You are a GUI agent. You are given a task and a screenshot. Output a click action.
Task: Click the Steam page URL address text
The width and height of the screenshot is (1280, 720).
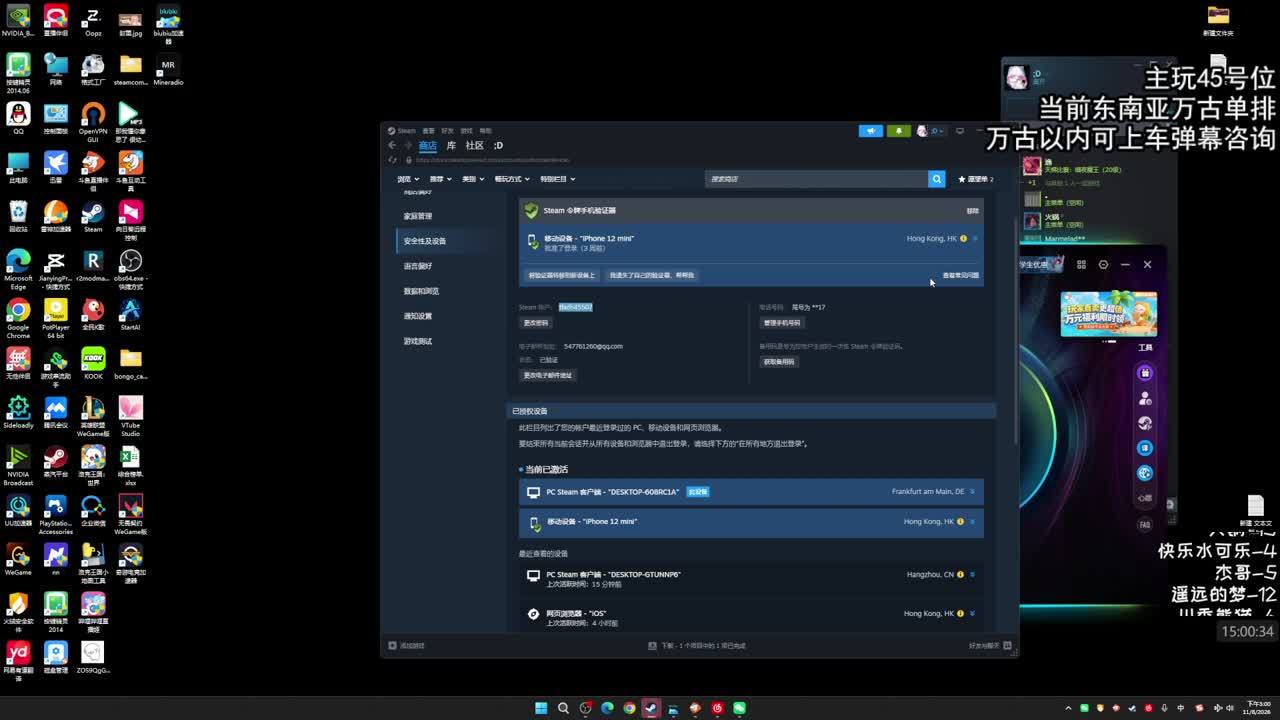point(493,160)
